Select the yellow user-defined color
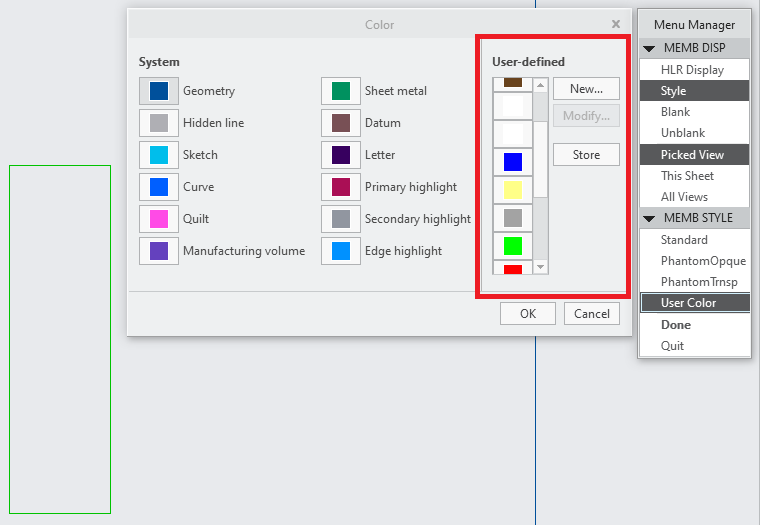760x525 pixels. point(513,190)
